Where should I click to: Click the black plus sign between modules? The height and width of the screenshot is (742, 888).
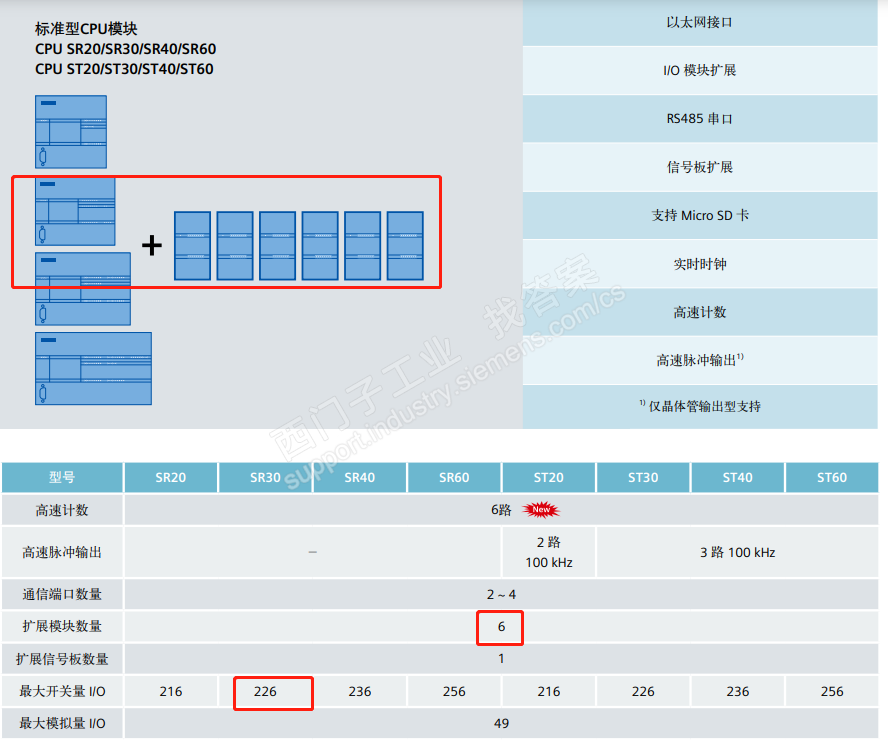coord(152,245)
